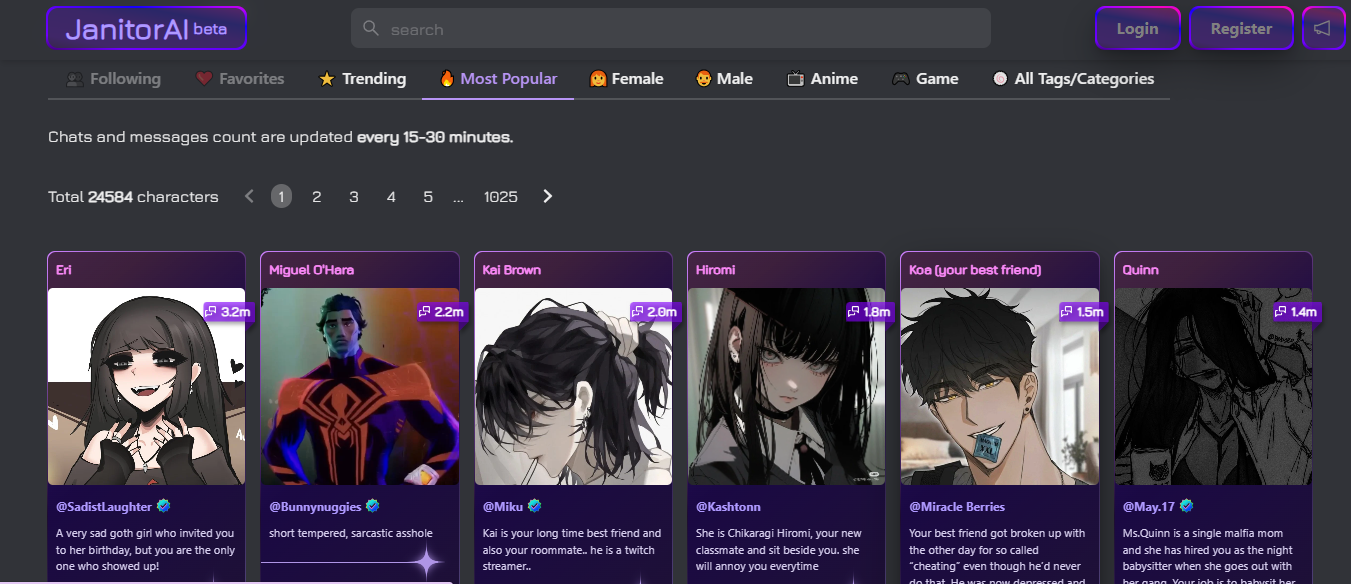1351x584 pixels.
Task: Click verified badge next to @SadistLaughter
Action: pyautogui.click(x=163, y=506)
